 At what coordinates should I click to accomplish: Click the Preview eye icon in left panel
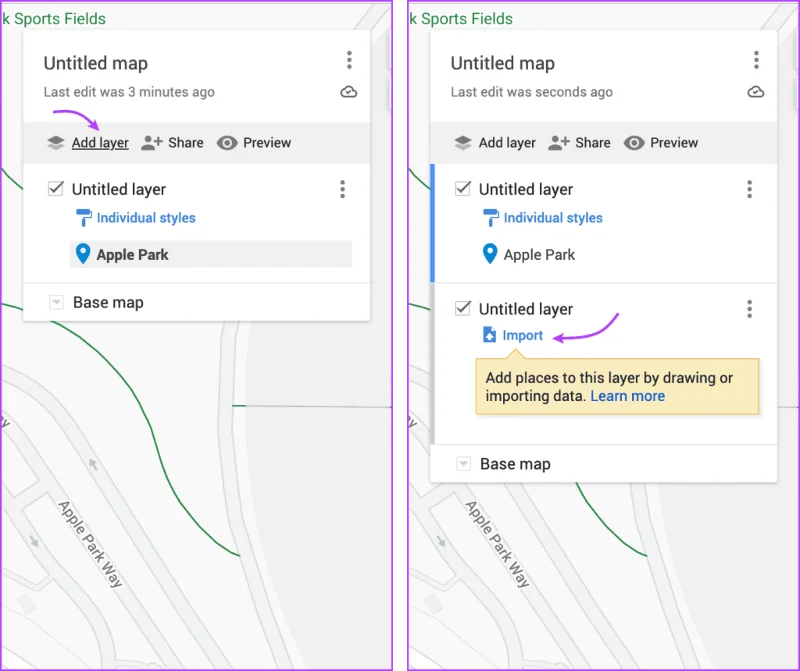tap(227, 143)
